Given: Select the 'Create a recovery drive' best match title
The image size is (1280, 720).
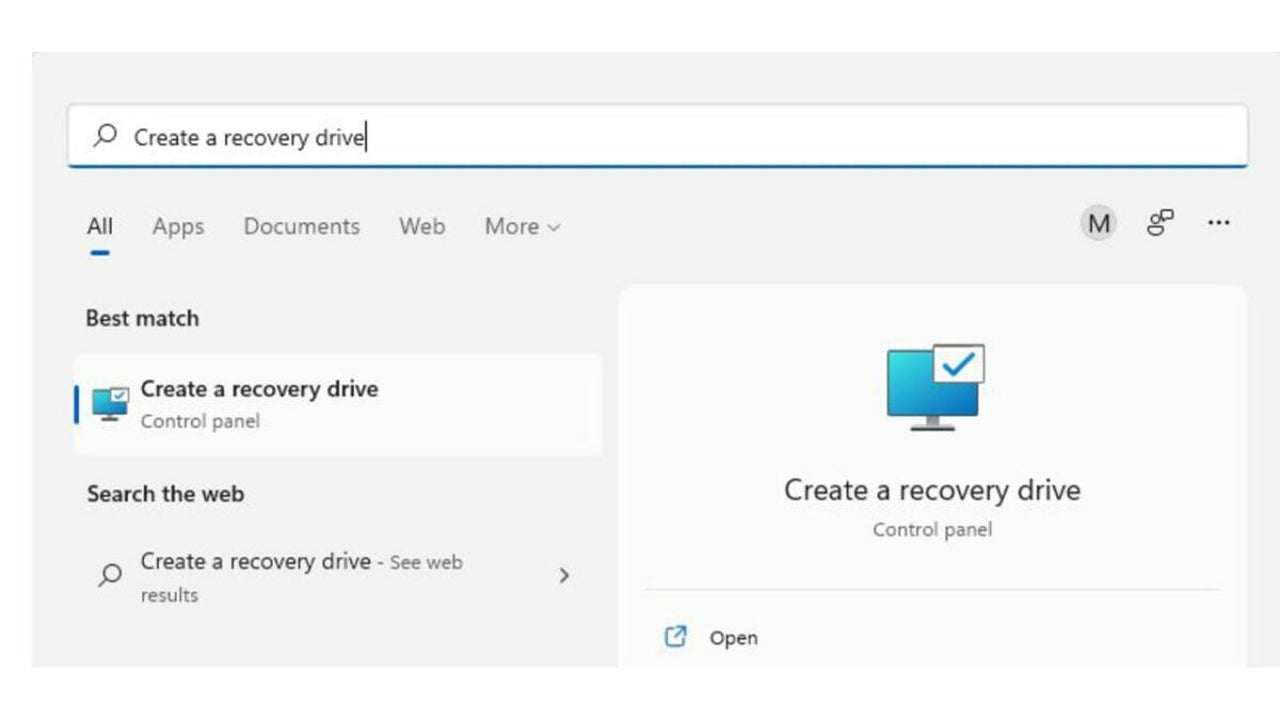Looking at the screenshot, I should [259, 389].
